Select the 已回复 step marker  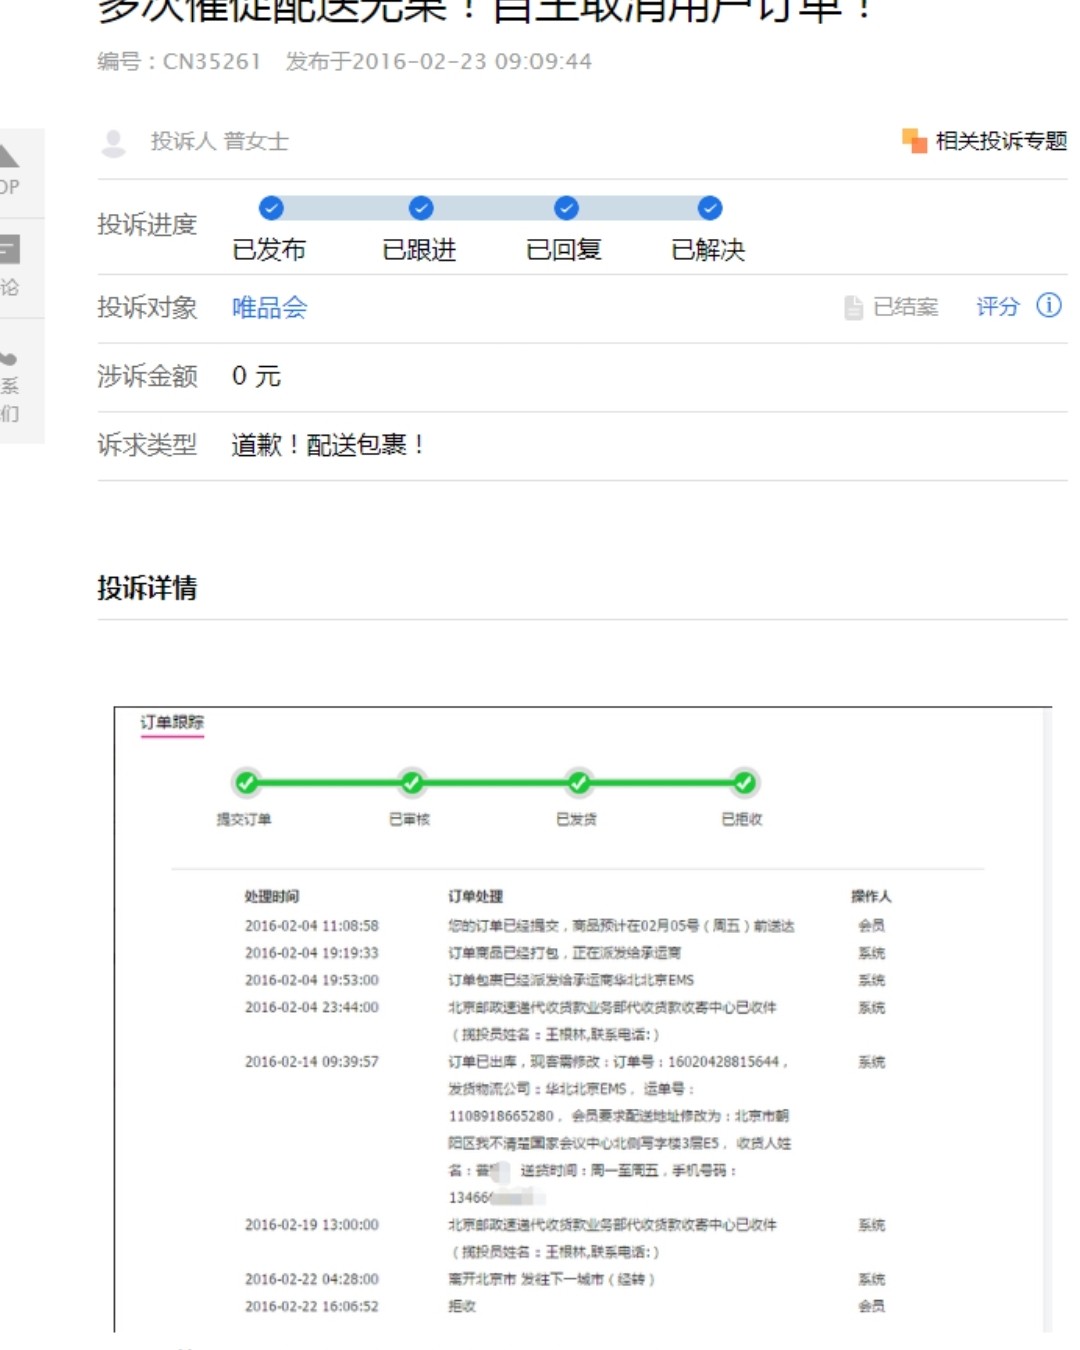566,209
